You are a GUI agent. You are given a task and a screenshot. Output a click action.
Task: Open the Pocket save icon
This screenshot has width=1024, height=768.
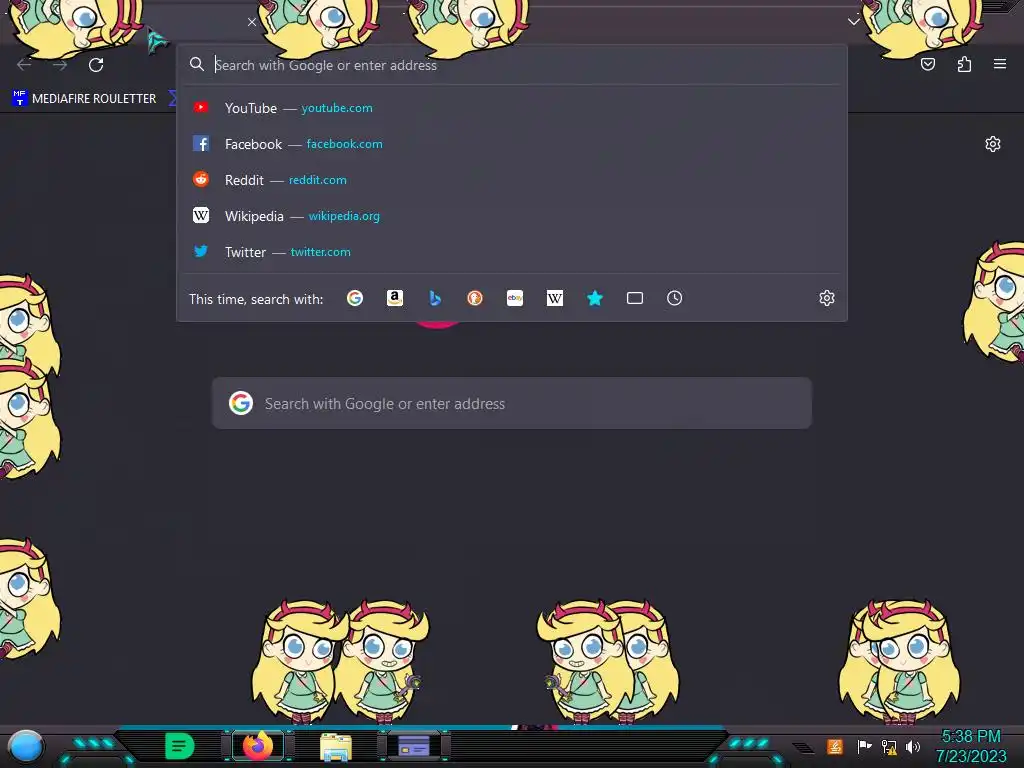point(928,64)
